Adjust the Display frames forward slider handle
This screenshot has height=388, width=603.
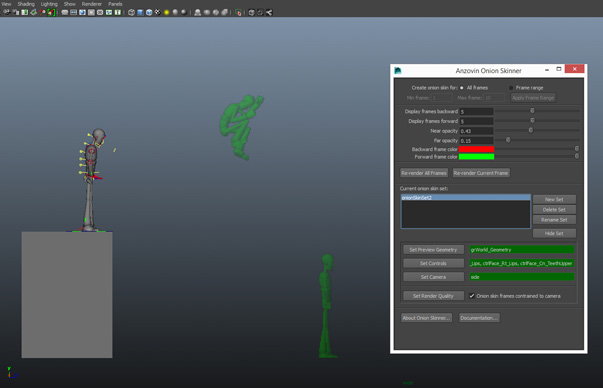pos(532,120)
